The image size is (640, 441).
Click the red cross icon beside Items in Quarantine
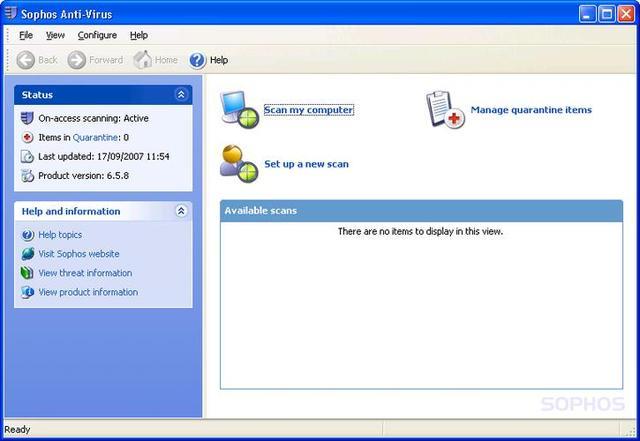tap(27, 138)
